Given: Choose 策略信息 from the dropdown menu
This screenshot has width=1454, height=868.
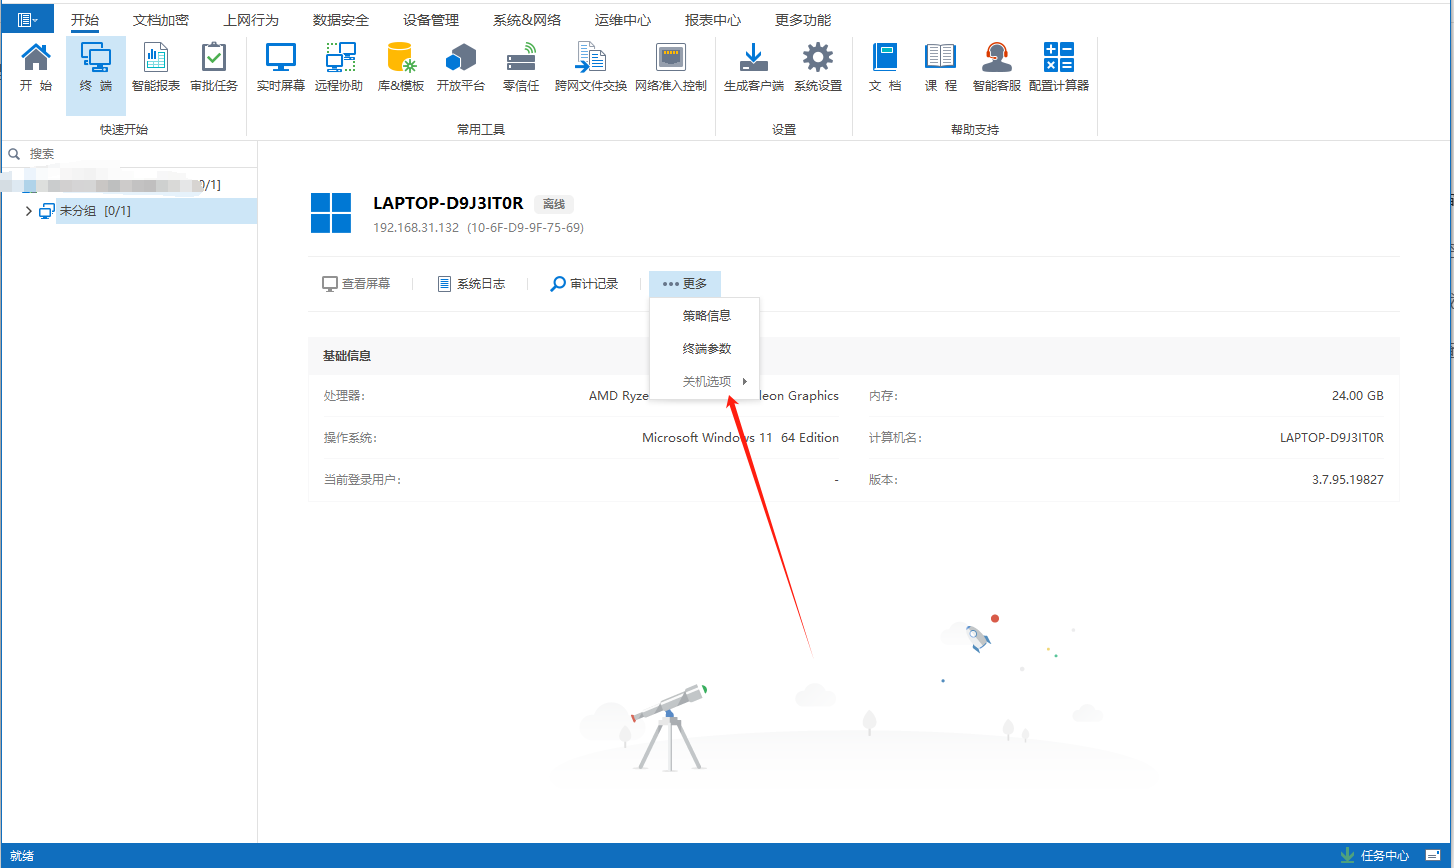Looking at the screenshot, I should [705, 316].
